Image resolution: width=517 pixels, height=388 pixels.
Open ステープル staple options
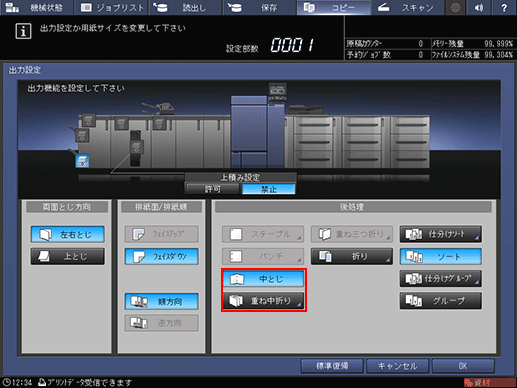pyautogui.click(x=263, y=234)
